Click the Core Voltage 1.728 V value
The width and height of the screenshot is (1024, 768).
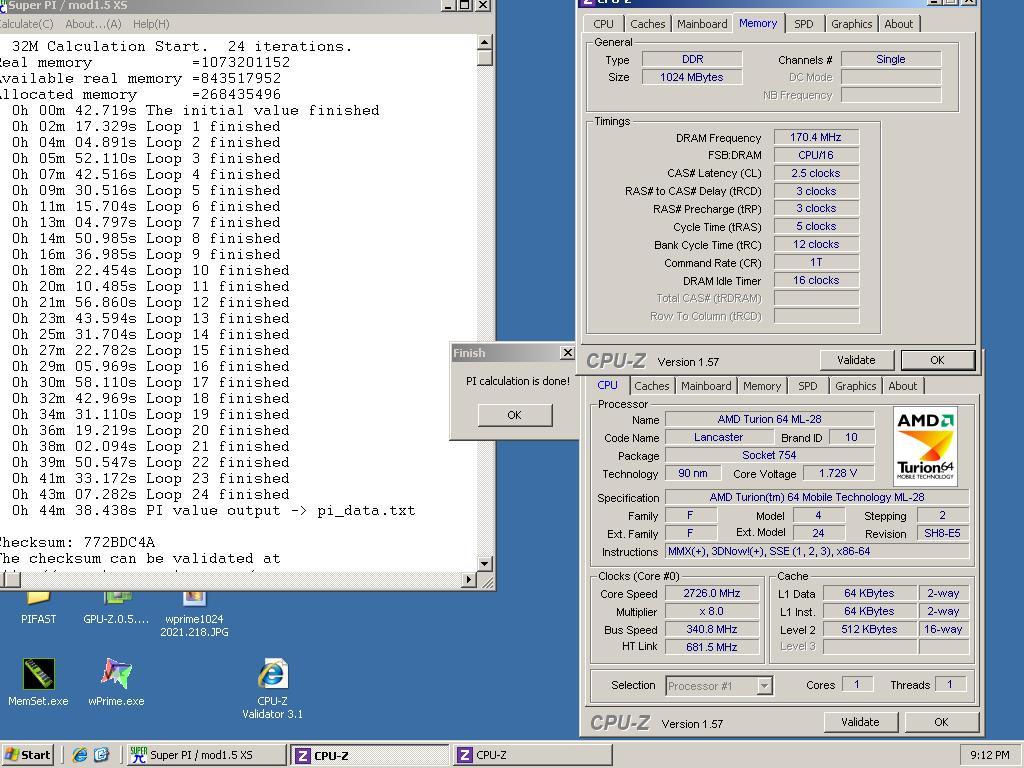point(838,473)
